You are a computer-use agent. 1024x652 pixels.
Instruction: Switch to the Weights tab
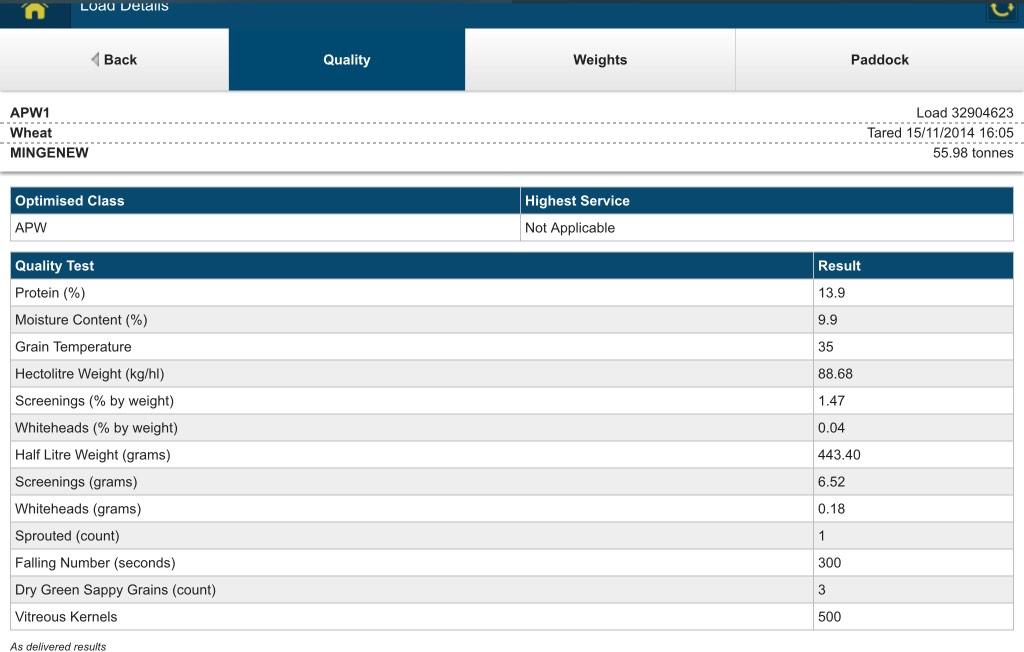(x=600, y=59)
